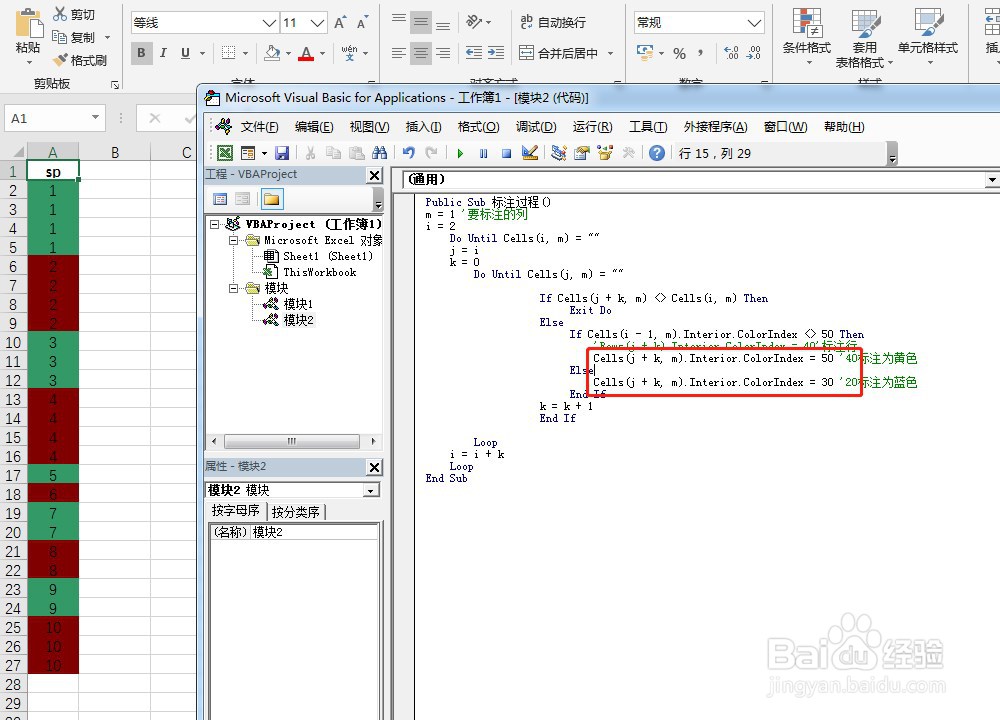This screenshot has height=720, width=1000.
Task: Open the font name dropdown showing 等线
Action: 269,23
